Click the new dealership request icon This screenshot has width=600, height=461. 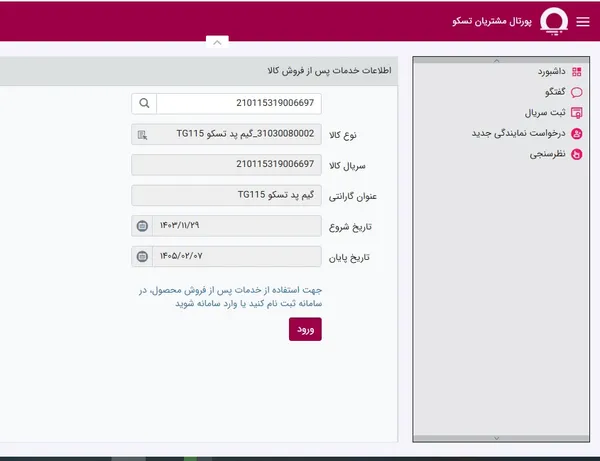tap(577, 134)
